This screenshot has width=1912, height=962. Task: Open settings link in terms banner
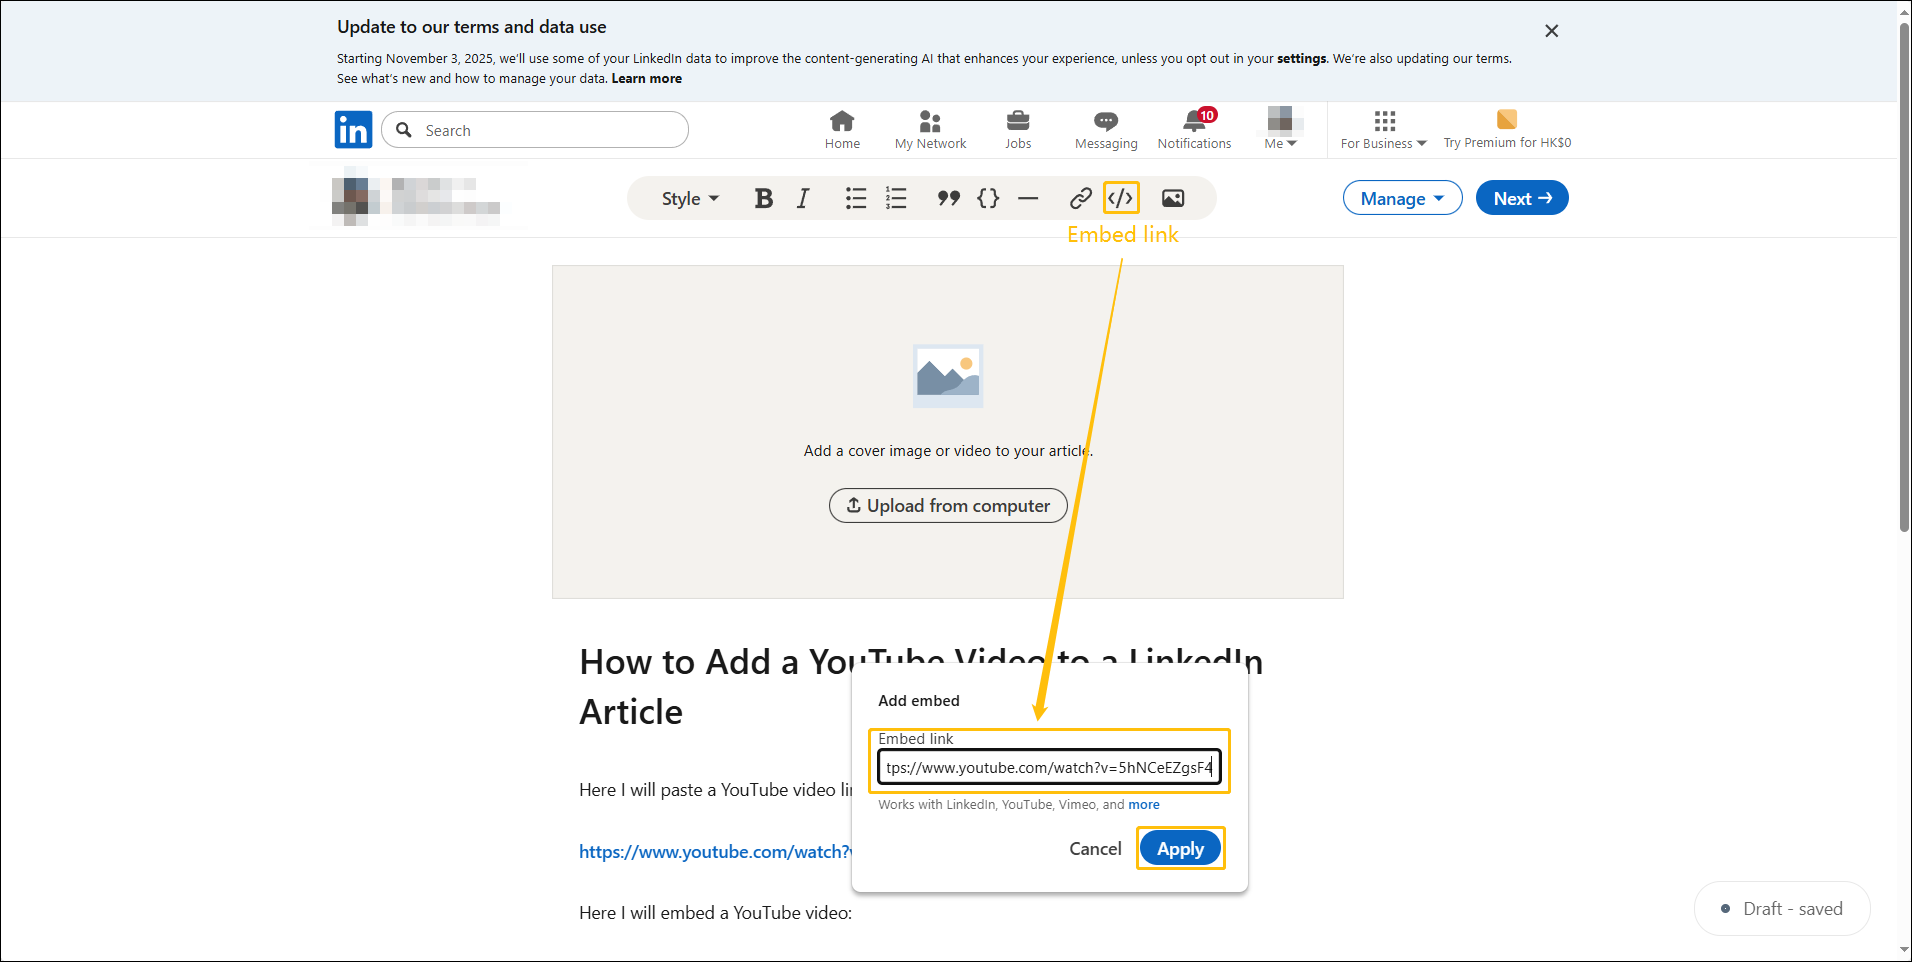click(x=1301, y=59)
